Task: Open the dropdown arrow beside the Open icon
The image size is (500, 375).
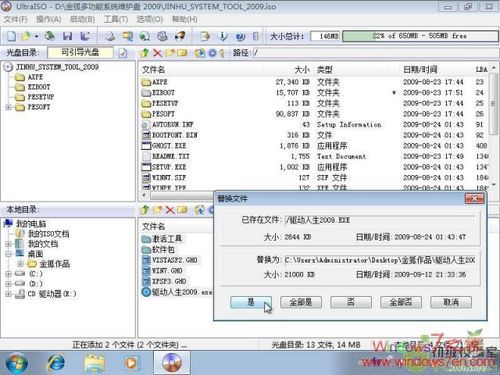Action: point(36,36)
